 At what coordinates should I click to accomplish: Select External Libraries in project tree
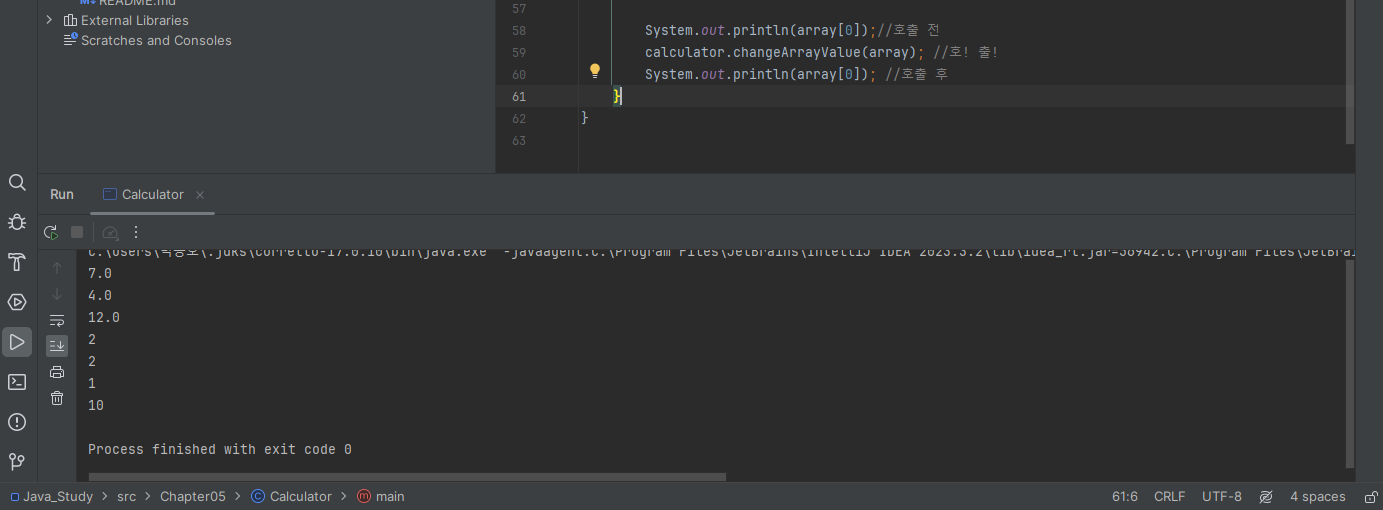click(x=134, y=20)
